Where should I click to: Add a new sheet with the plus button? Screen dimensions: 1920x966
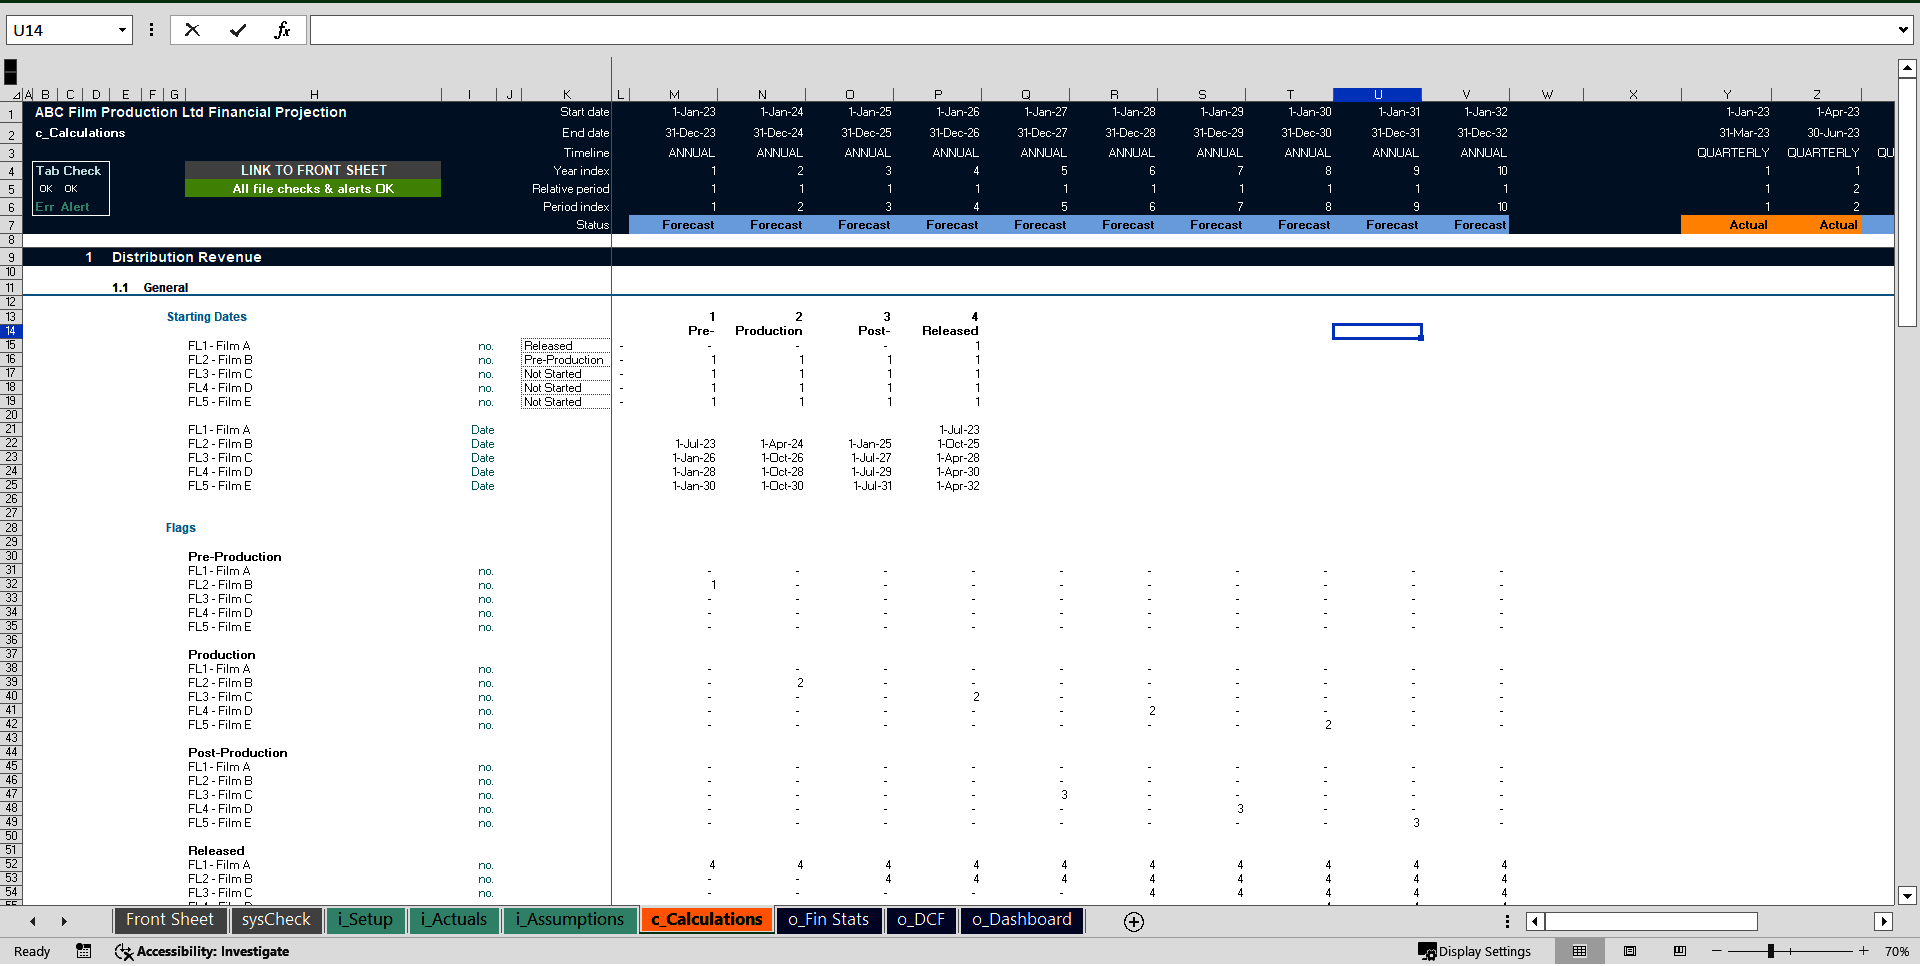point(1133,922)
